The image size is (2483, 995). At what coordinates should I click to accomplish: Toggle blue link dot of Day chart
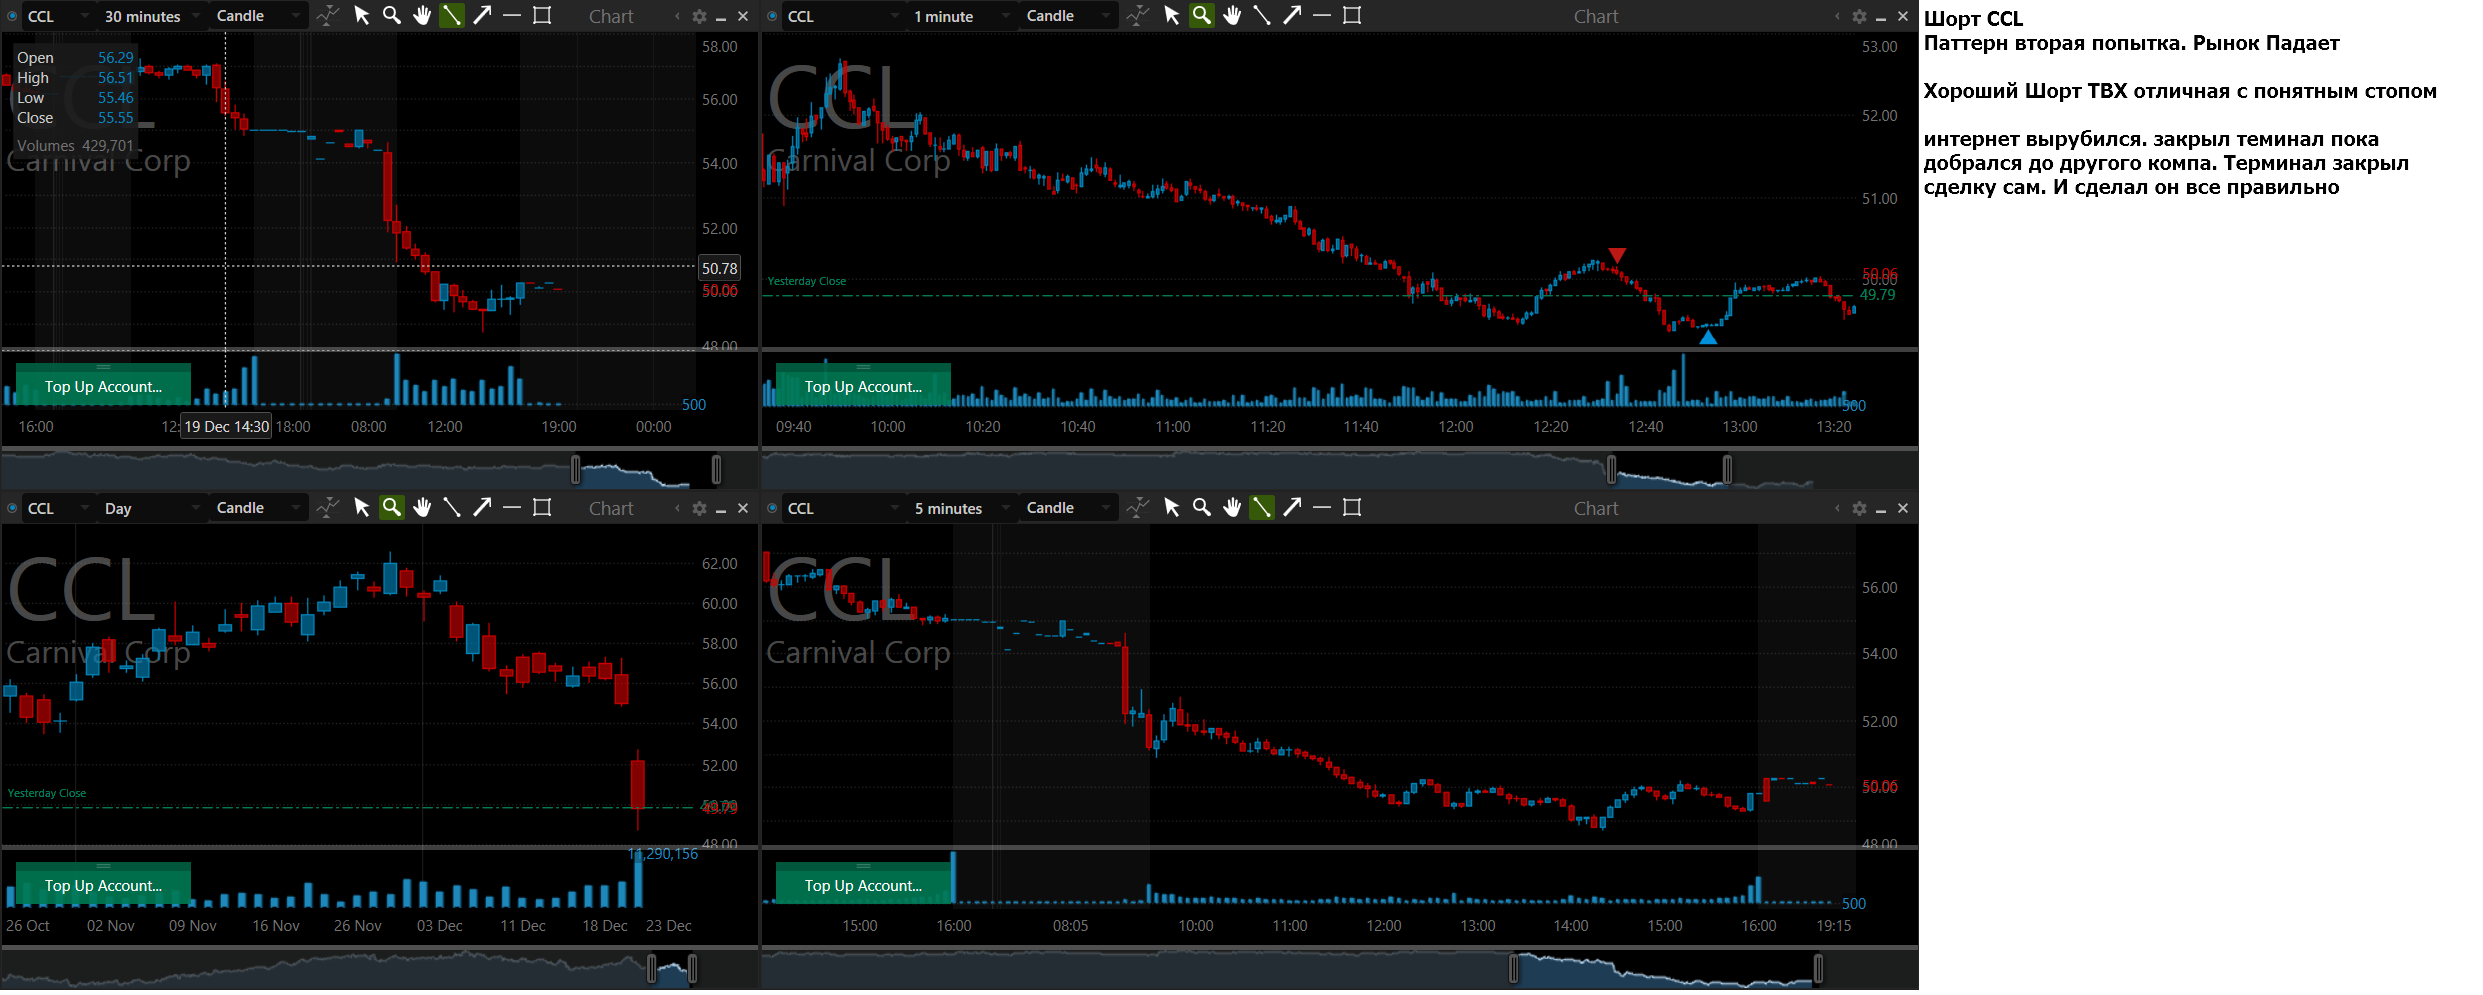[12, 508]
